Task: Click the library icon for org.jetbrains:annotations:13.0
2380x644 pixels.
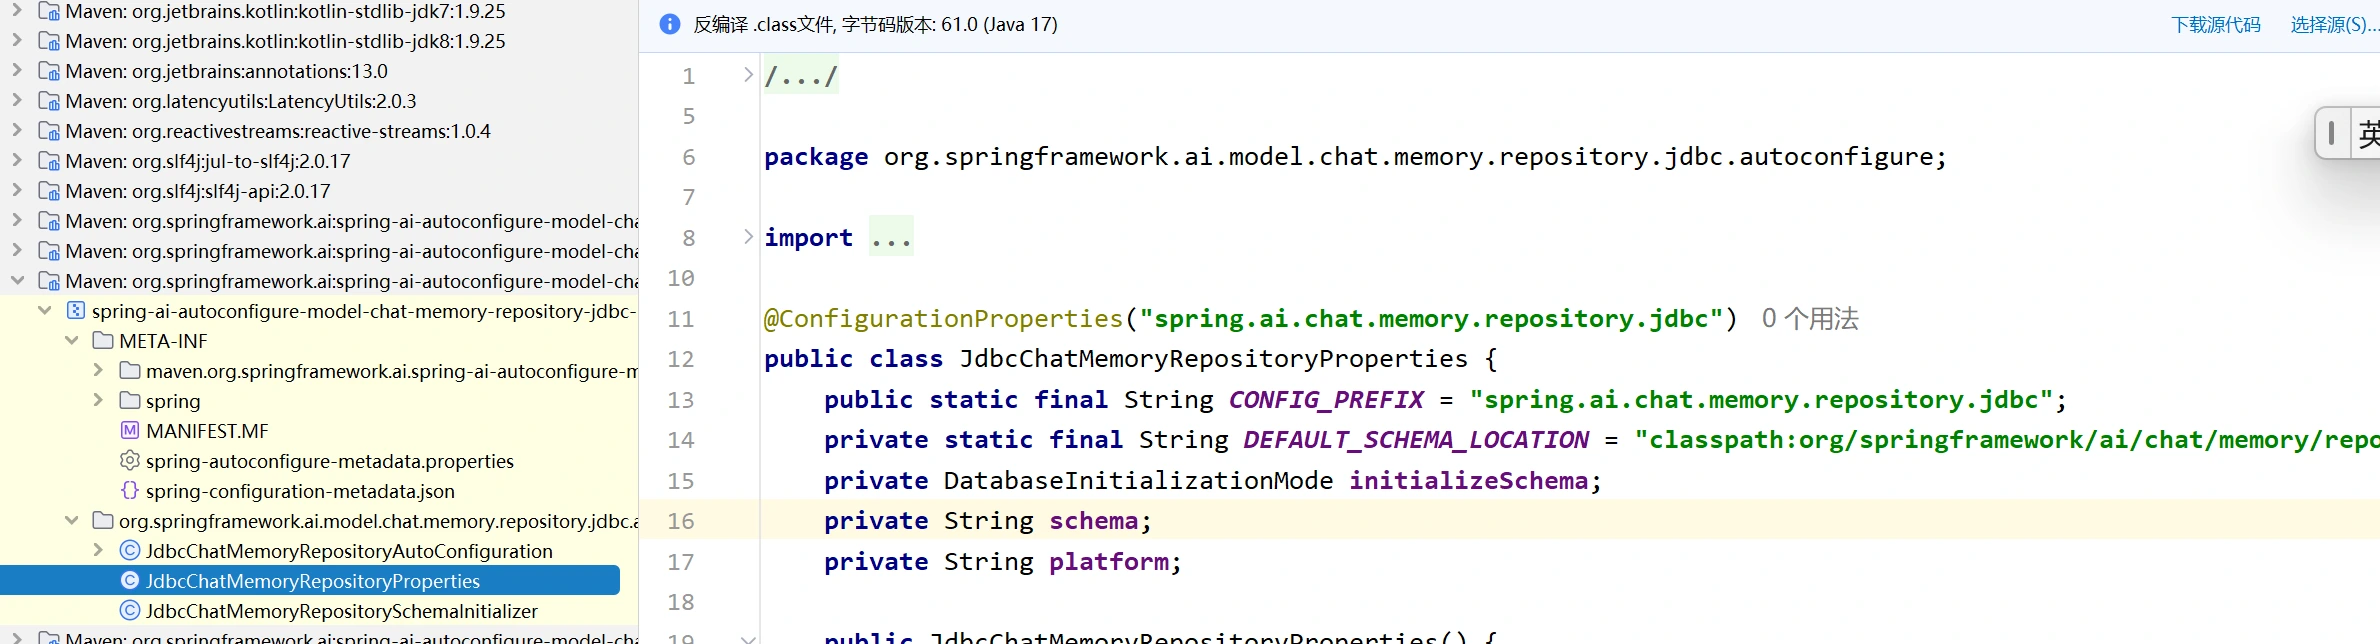Action: 48,72
